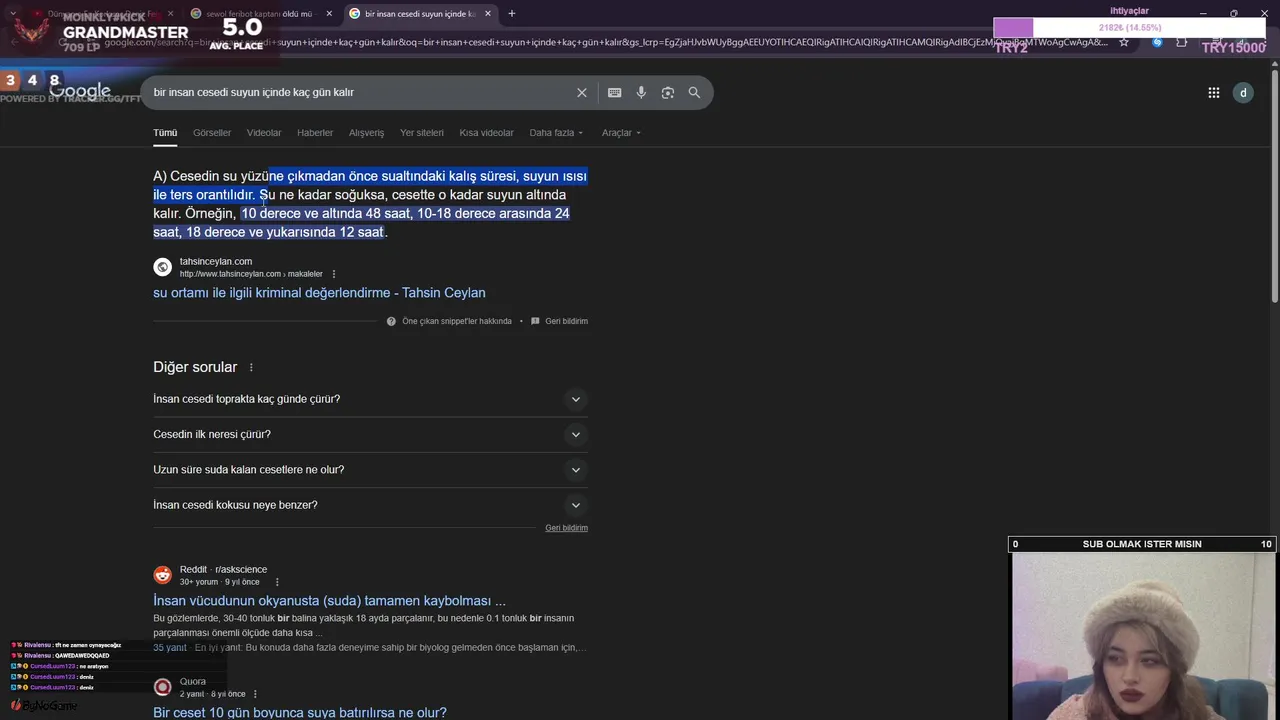The width and height of the screenshot is (1280, 720).
Task: Click 'Geri bildirim' next to snippet info
Action: pyautogui.click(x=566, y=321)
